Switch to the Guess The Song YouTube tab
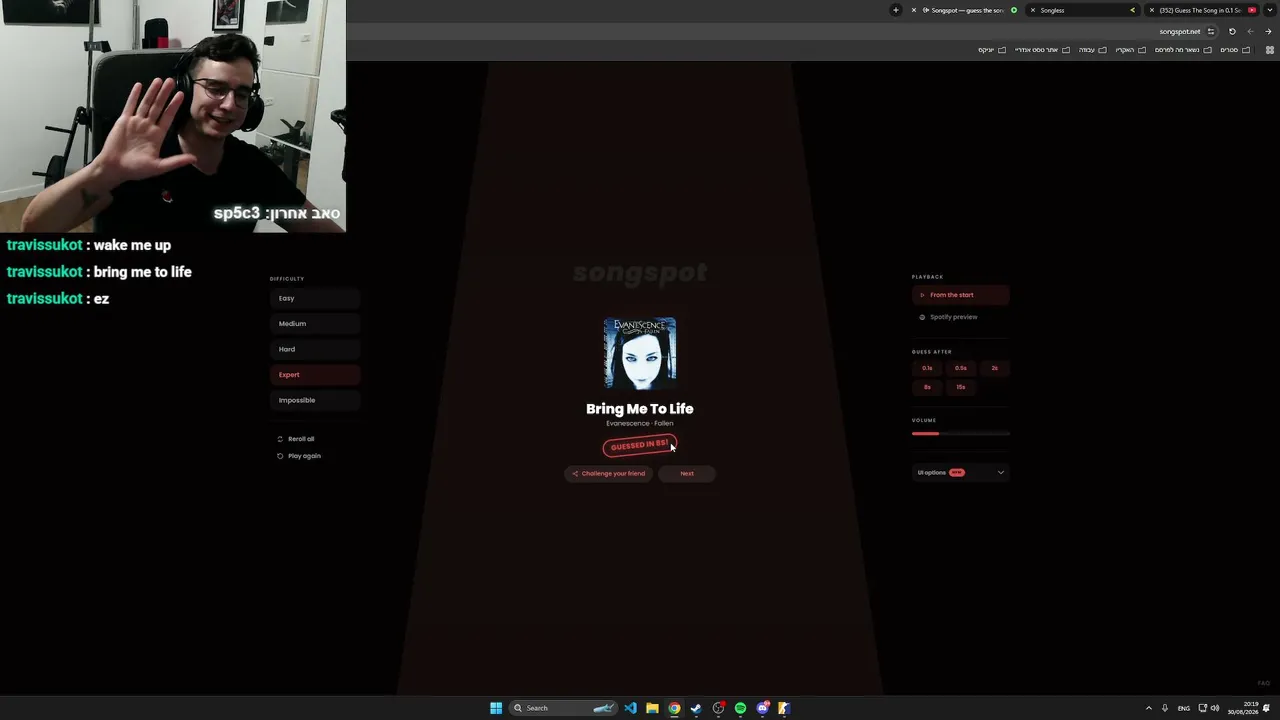The image size is (1280, 720). [x=1203, y=10]
